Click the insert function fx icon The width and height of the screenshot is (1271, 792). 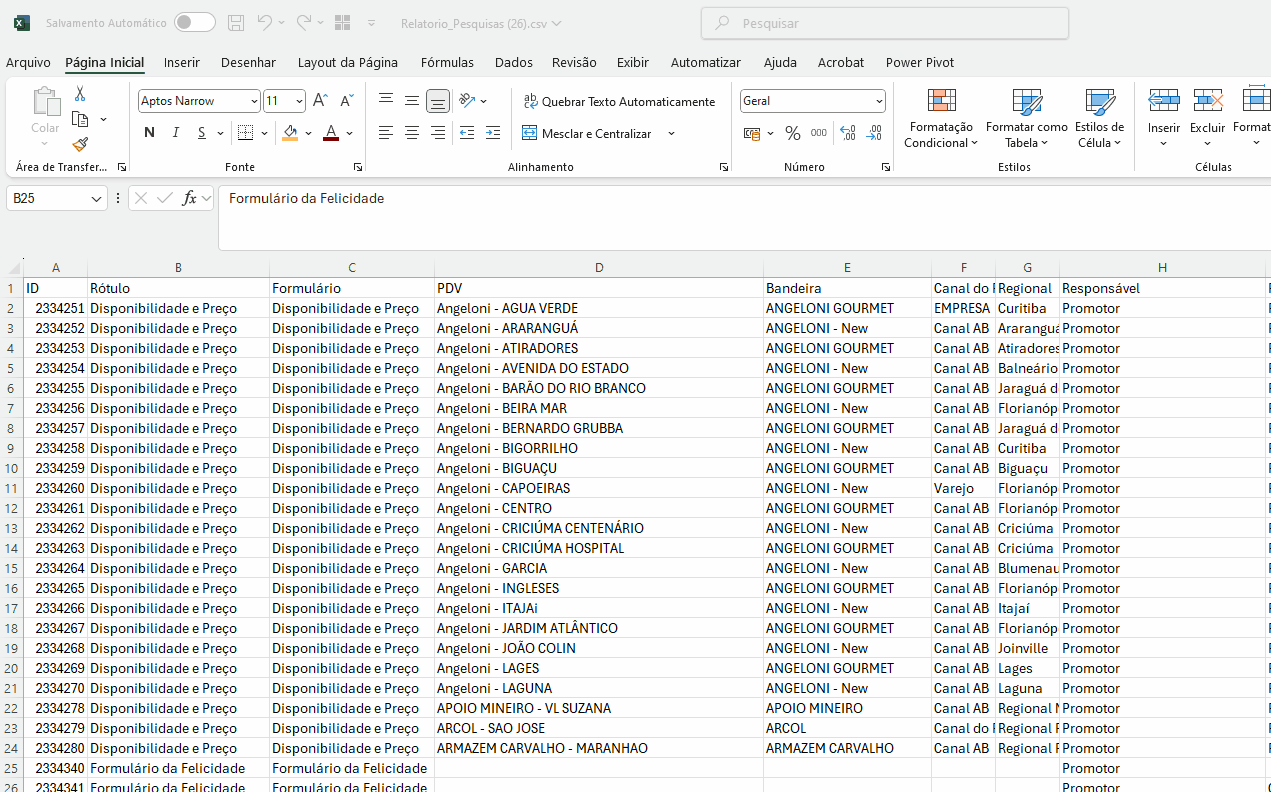pos(189,198)
